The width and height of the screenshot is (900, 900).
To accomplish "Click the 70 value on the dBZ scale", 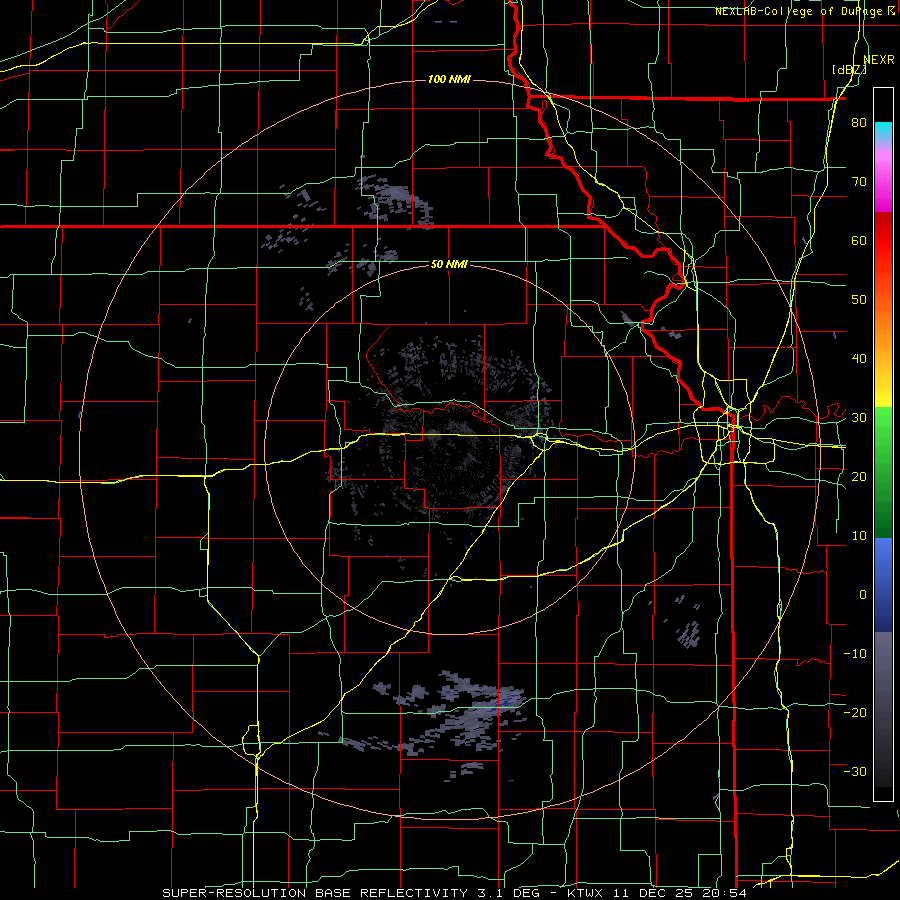I will pyautogui.click(x=859, y=181).
